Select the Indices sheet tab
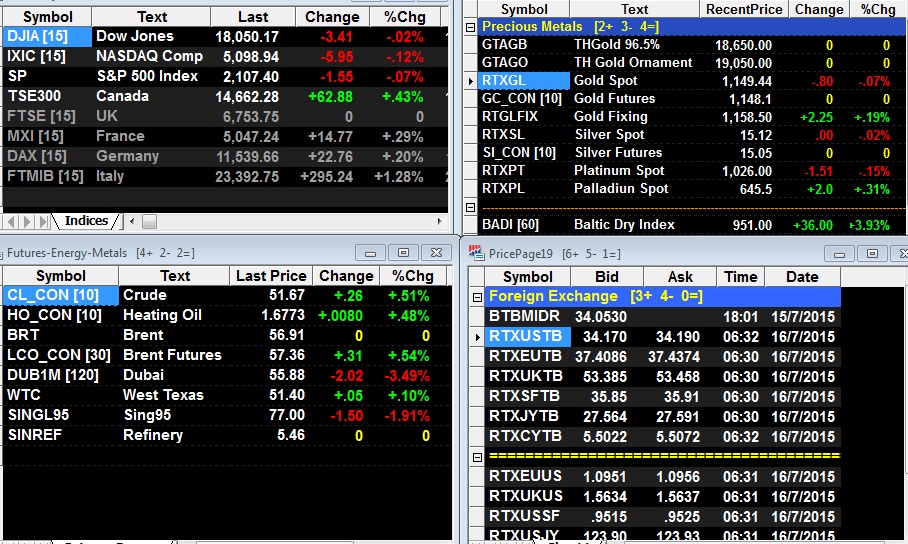Viewport: 908px width, 544px height. 86,221
